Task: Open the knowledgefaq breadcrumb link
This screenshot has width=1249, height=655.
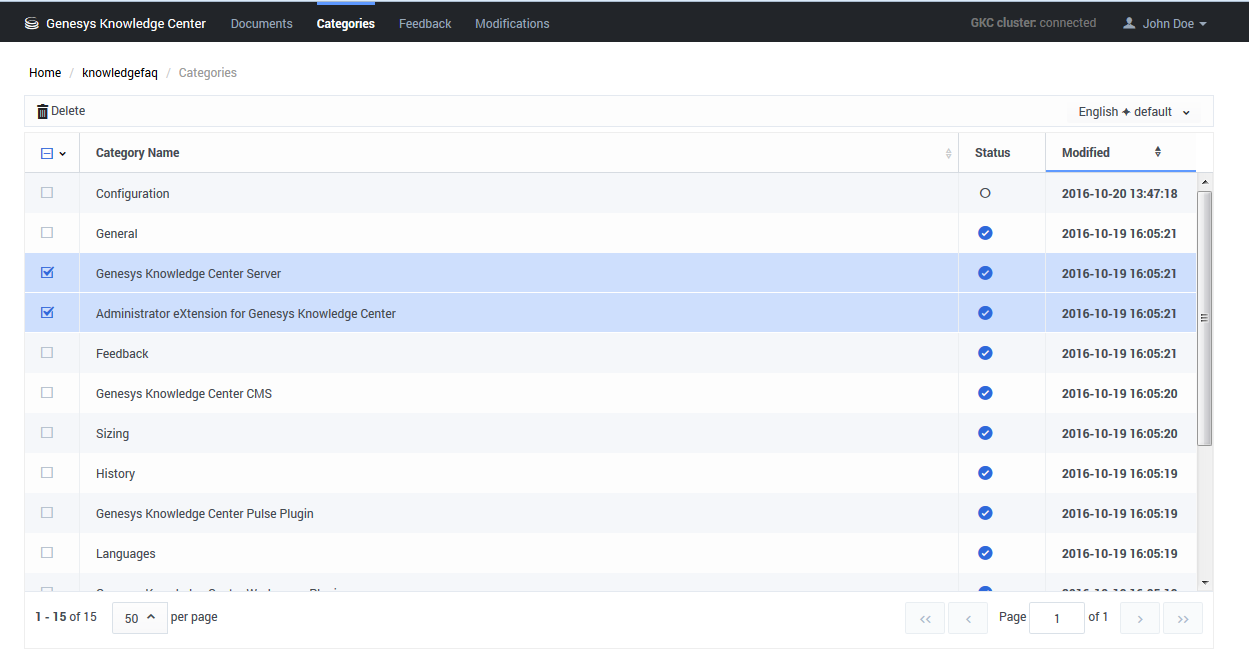Action: (120, 73)
